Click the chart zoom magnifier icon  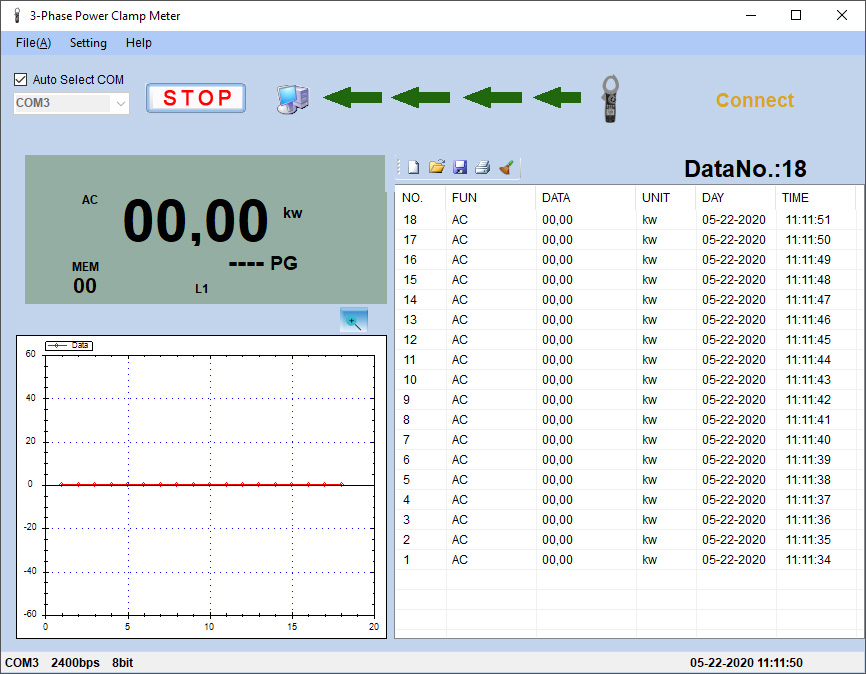click(x=353, y=320)
